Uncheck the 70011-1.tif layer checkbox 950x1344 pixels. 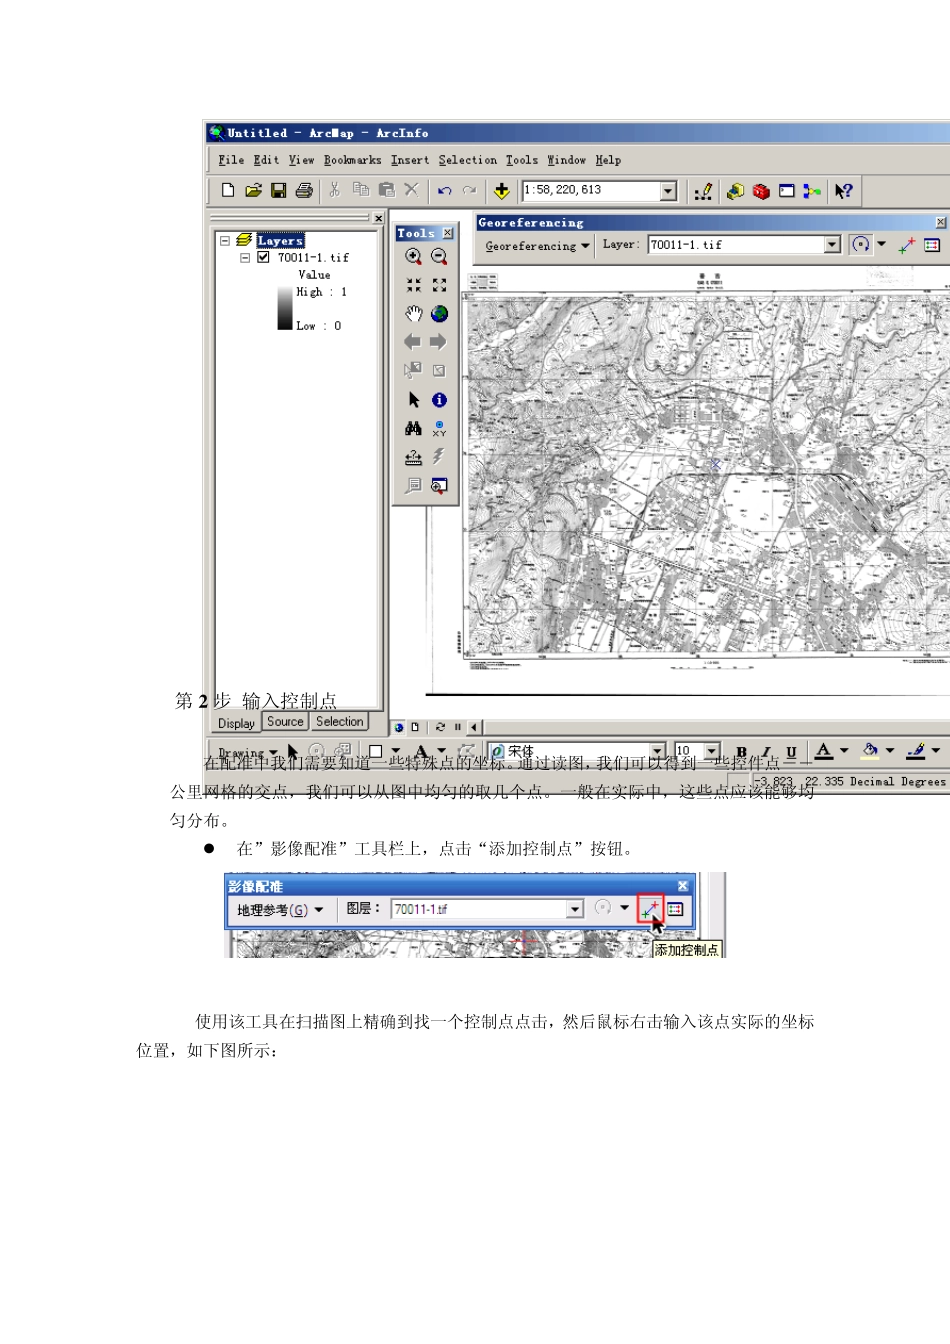(263, 257)
